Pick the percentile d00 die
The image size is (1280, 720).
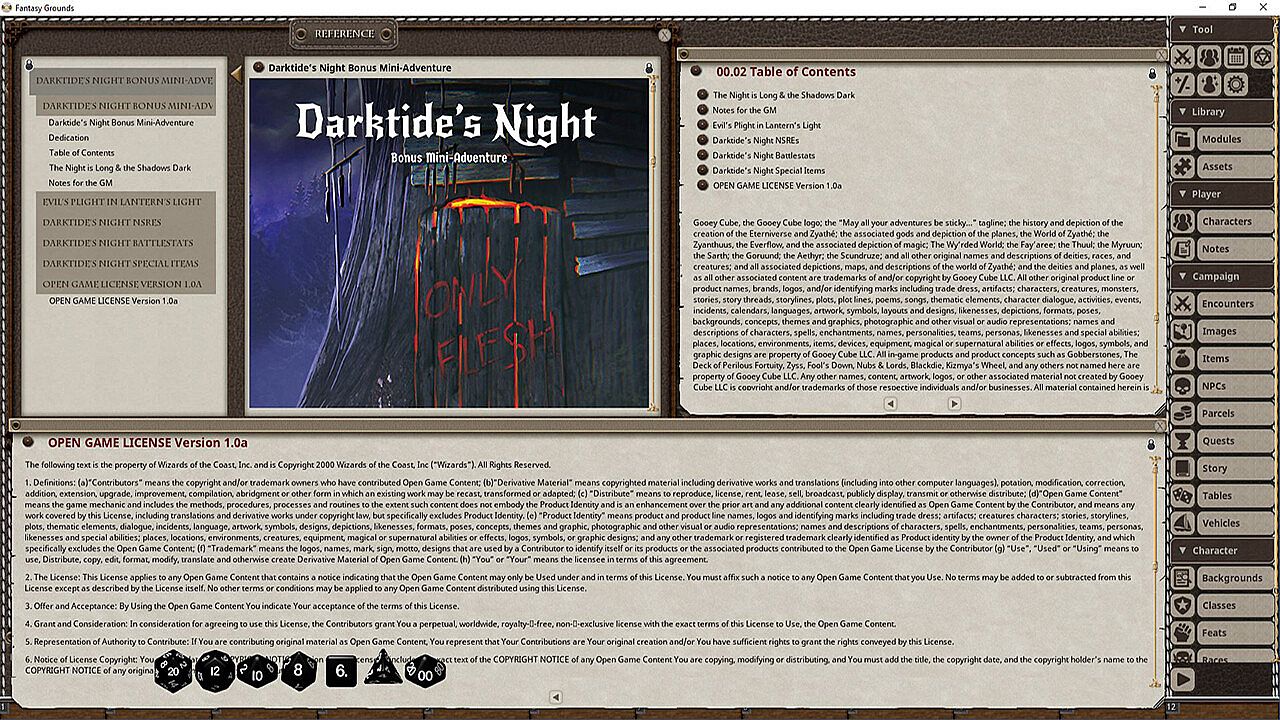(425, 672)
